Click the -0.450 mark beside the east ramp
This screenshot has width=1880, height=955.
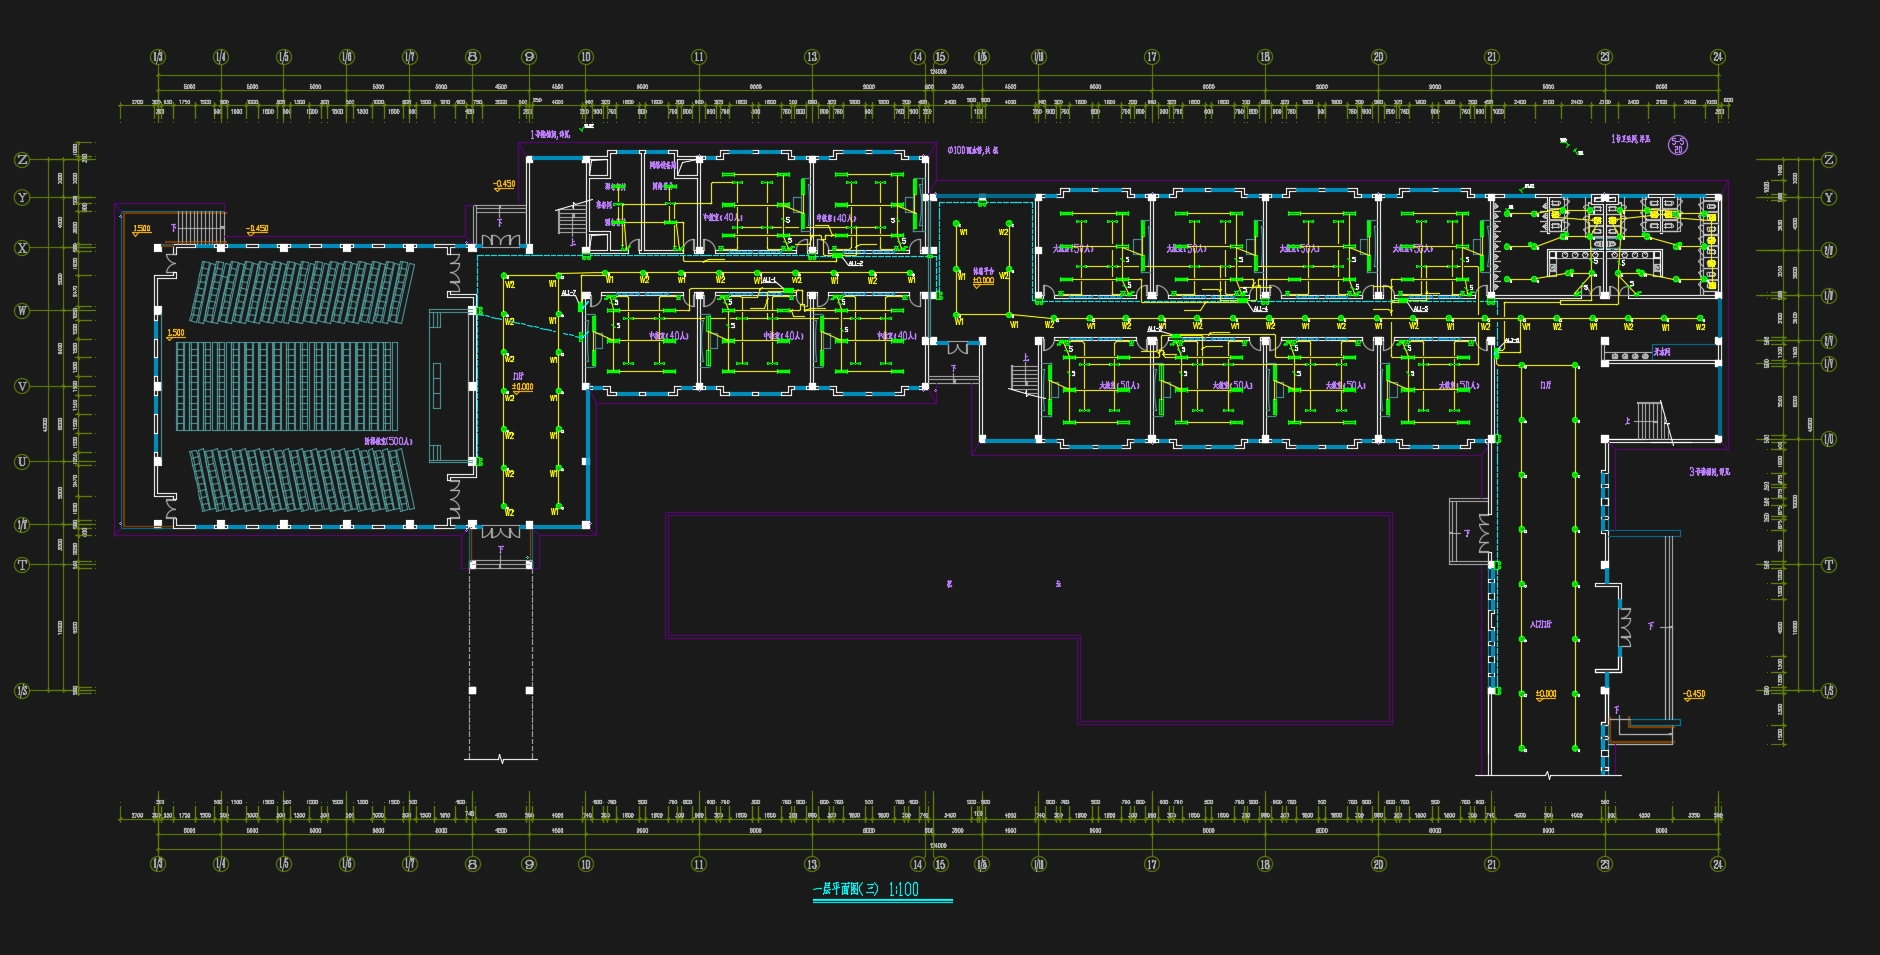click(x=1693, y=694)
